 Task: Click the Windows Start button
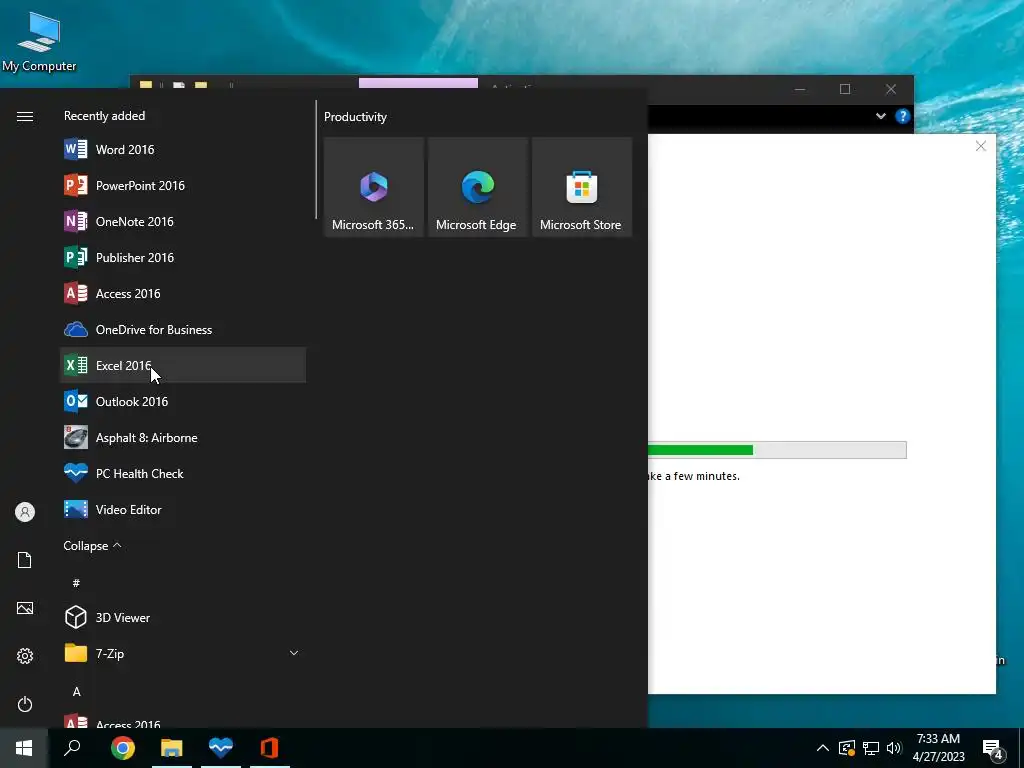coord(24,748)
